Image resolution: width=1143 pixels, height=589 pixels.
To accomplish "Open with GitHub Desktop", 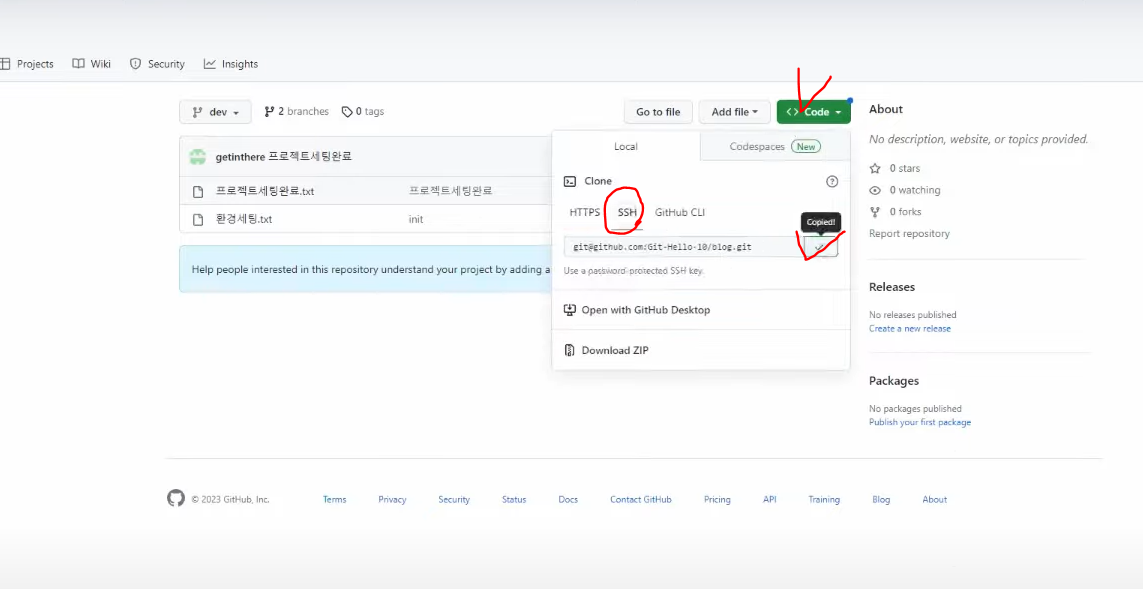I will [x=638, y=310].
